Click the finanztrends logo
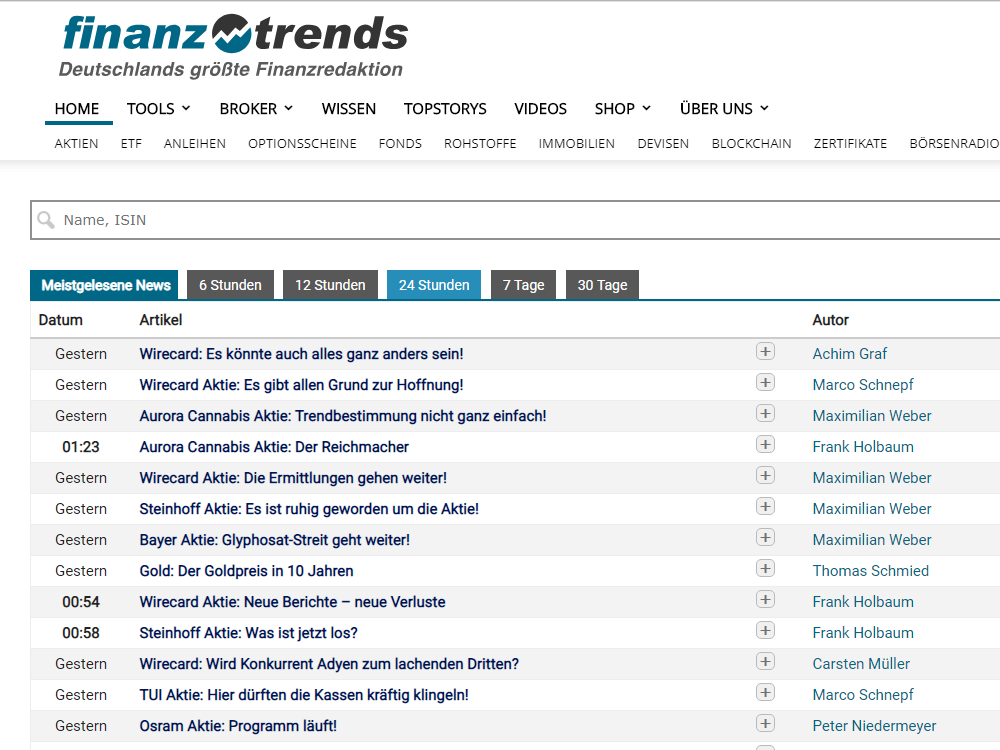Viewport: 1000px width, 750px height. tap(233, 46)
